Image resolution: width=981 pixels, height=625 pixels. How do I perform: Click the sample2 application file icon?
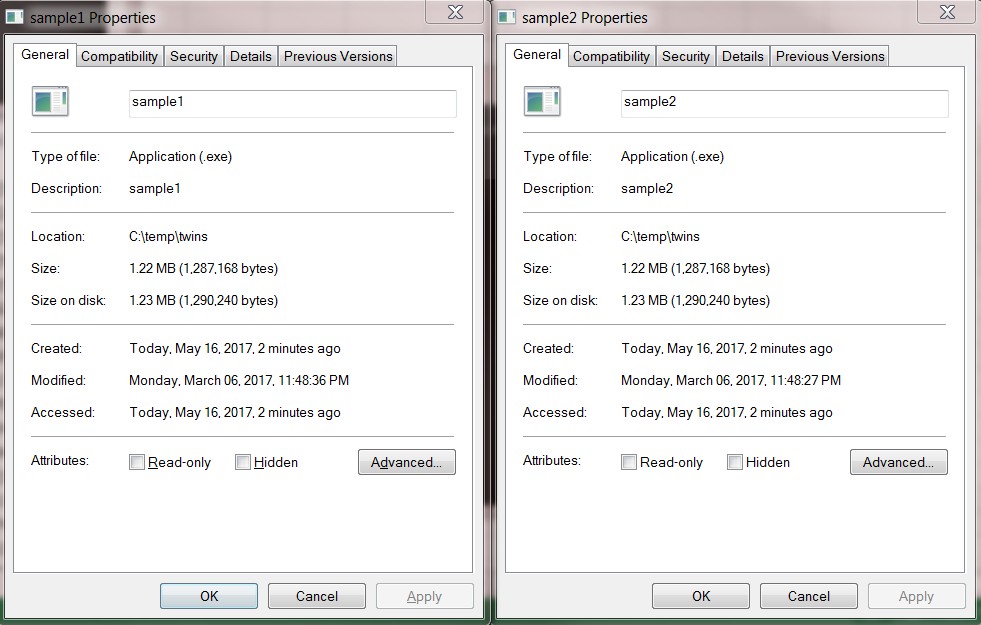541,102
